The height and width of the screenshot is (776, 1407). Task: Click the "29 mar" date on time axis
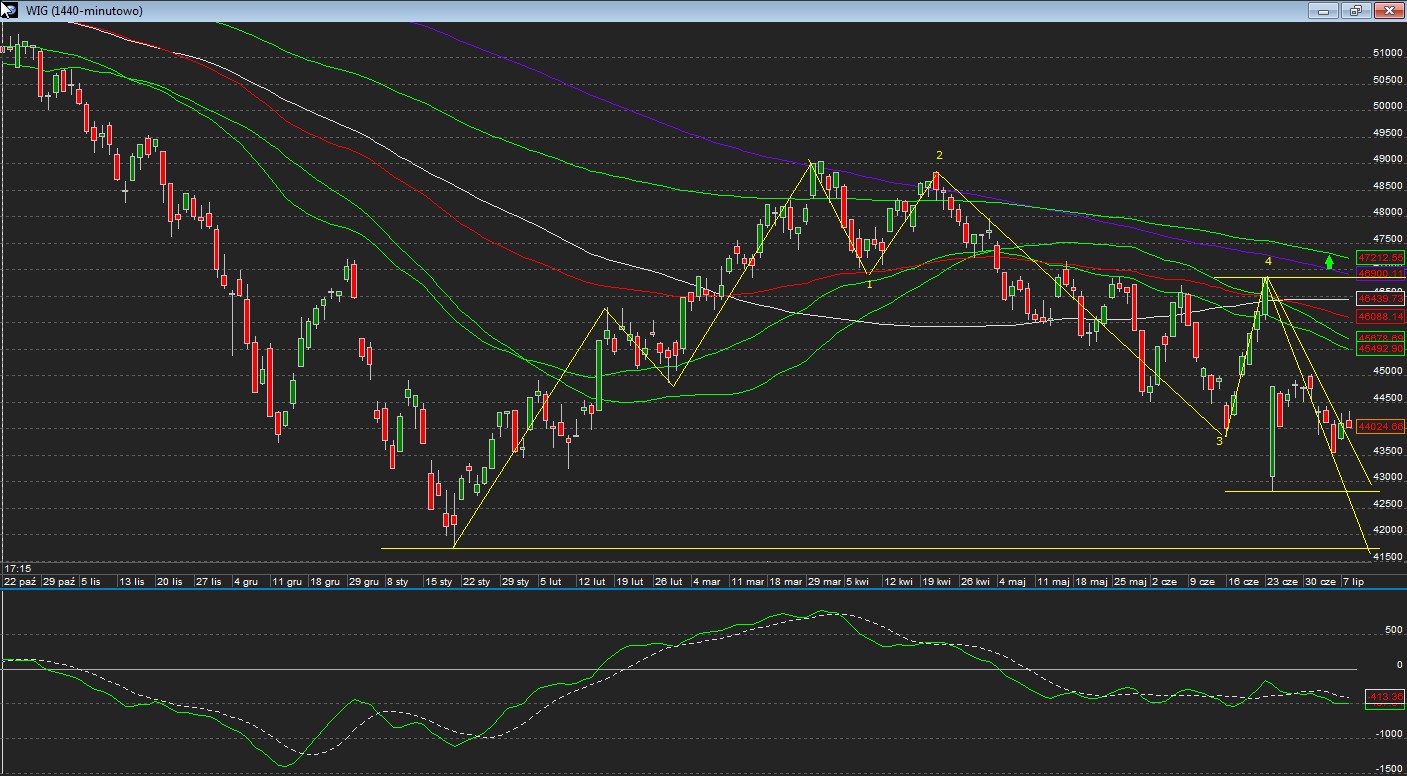coord(823,581)
